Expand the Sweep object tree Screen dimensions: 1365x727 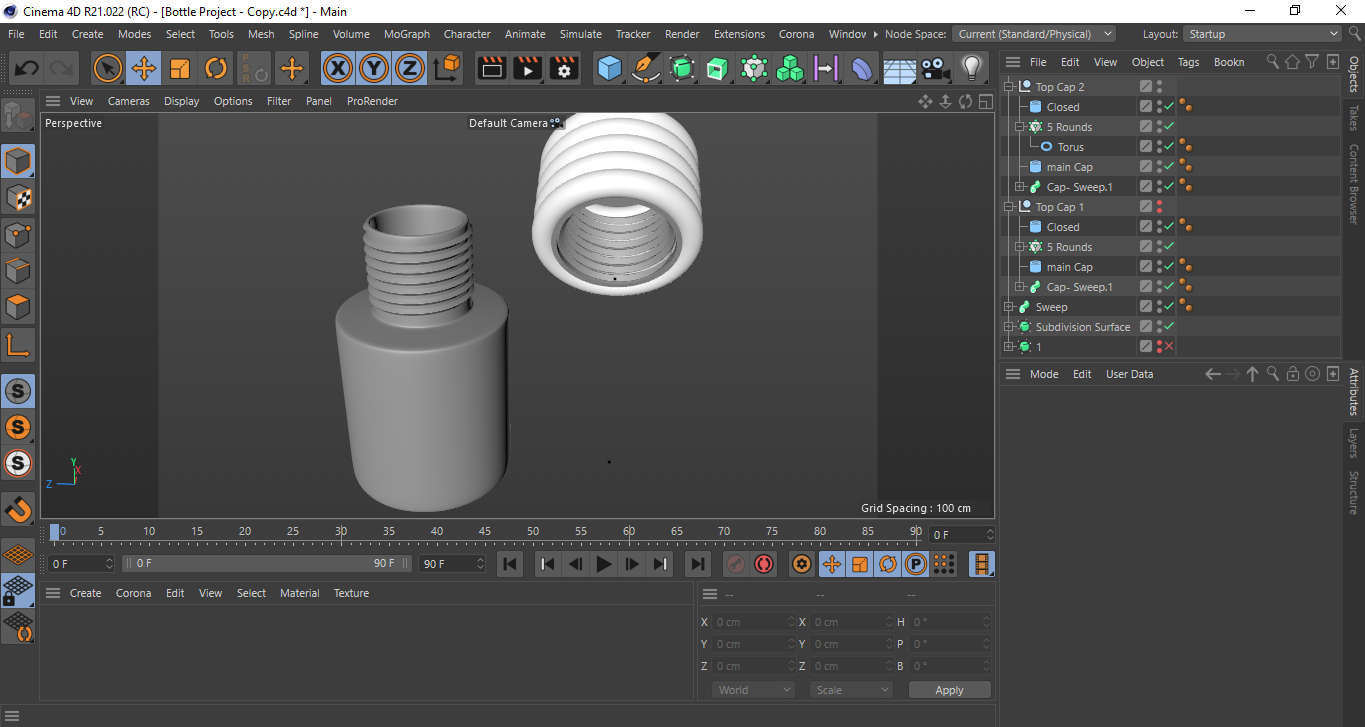1010,307
